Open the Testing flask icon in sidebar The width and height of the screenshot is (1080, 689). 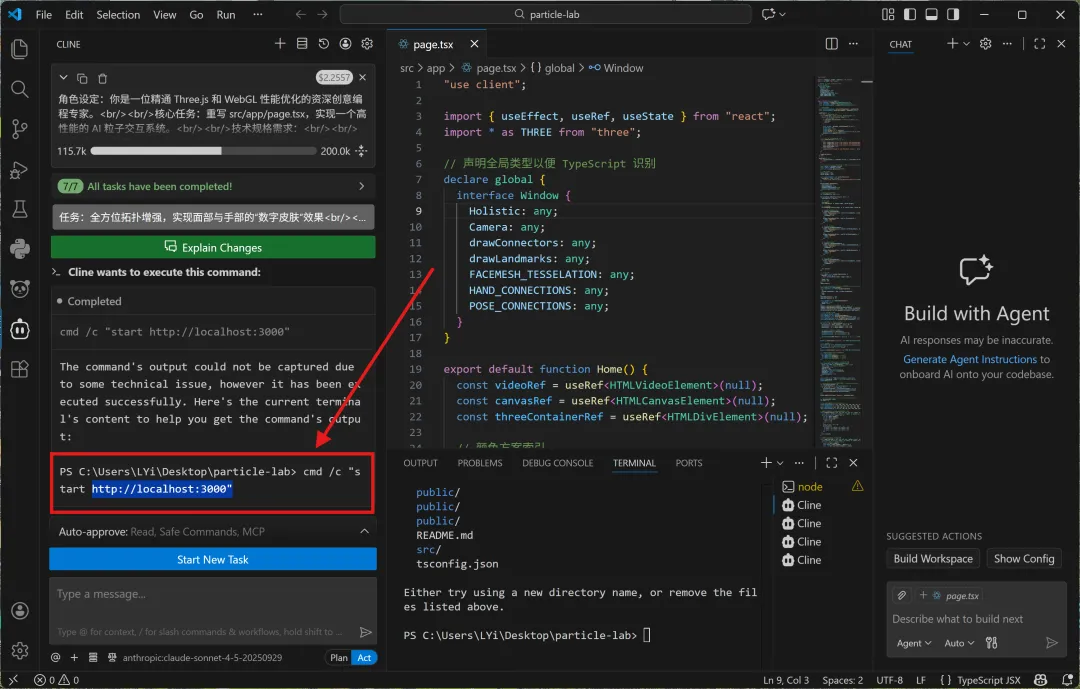tap(19, 209)
